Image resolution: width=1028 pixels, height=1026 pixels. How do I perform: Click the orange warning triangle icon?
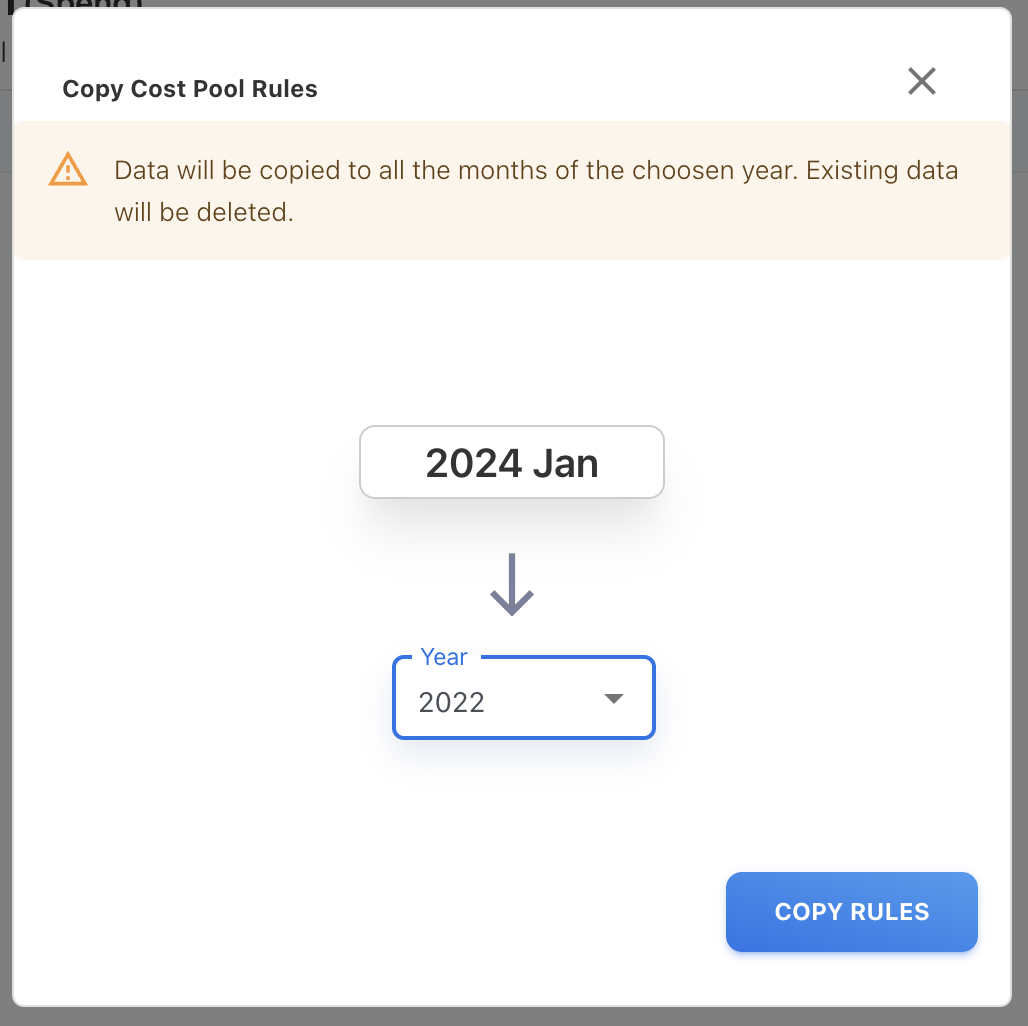coord(68,170)
